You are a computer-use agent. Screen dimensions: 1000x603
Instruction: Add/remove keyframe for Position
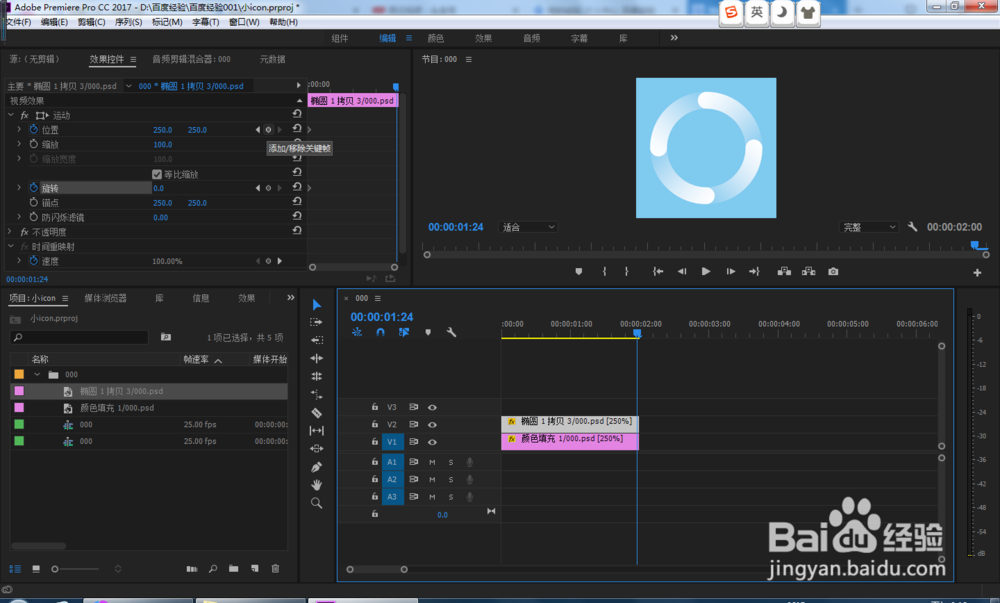click(268, 129)
